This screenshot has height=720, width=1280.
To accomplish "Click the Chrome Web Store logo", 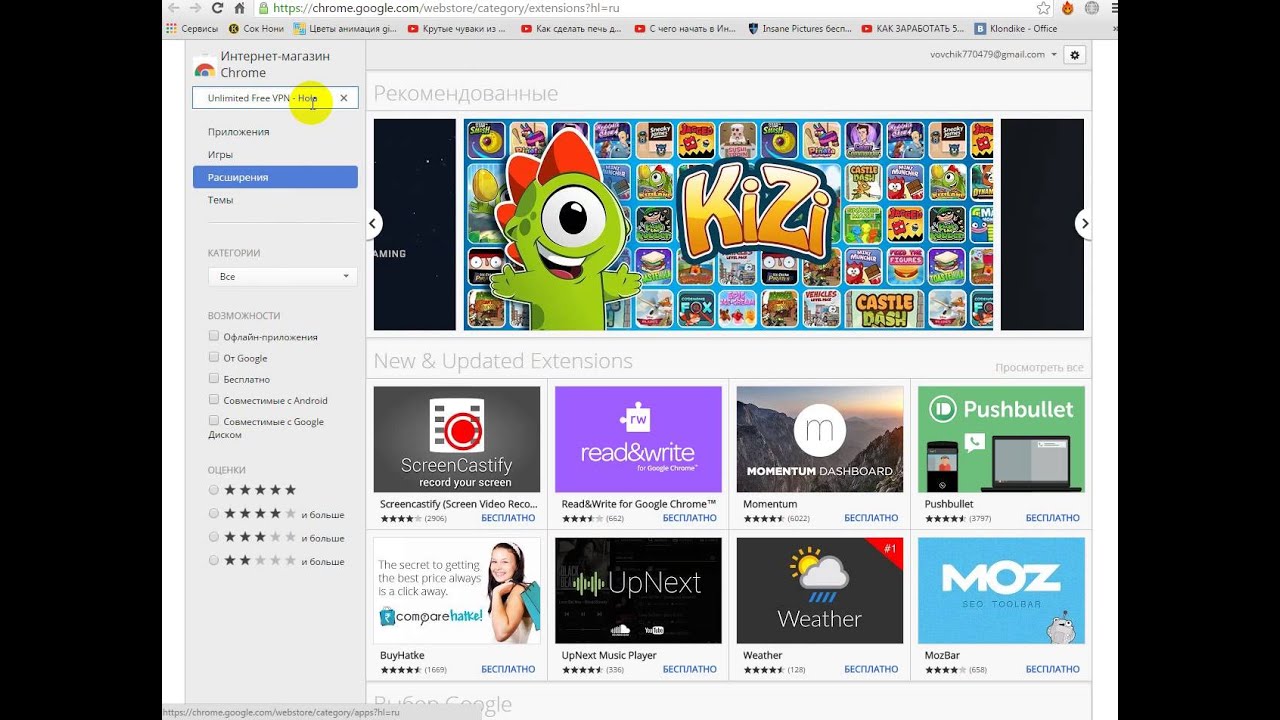I will (x=205, y=66).
